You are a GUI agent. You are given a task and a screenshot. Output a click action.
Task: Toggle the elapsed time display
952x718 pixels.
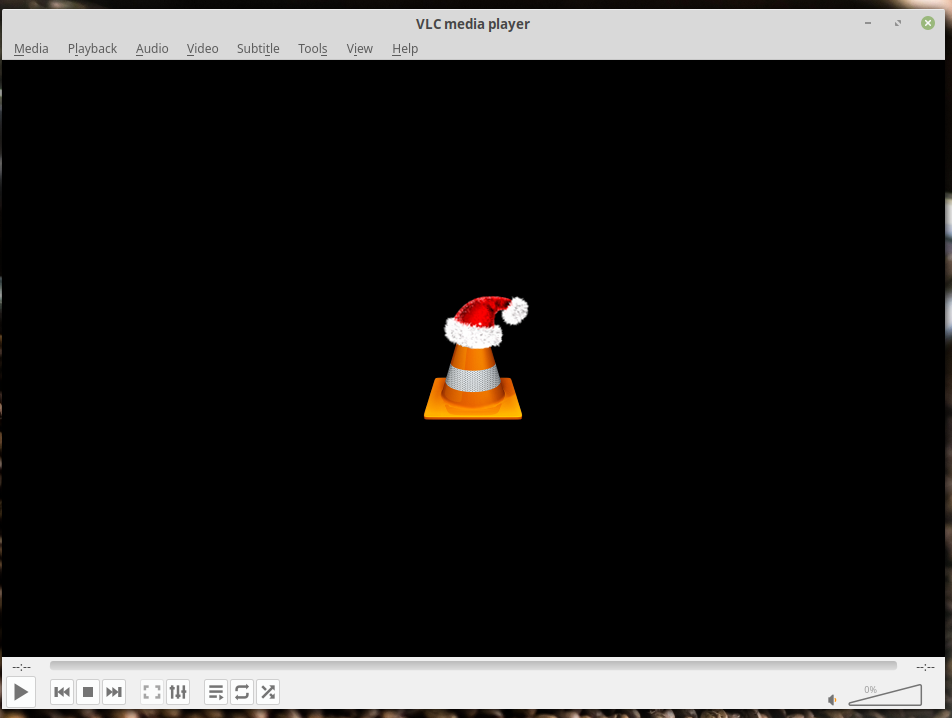[x=21, y=667]
